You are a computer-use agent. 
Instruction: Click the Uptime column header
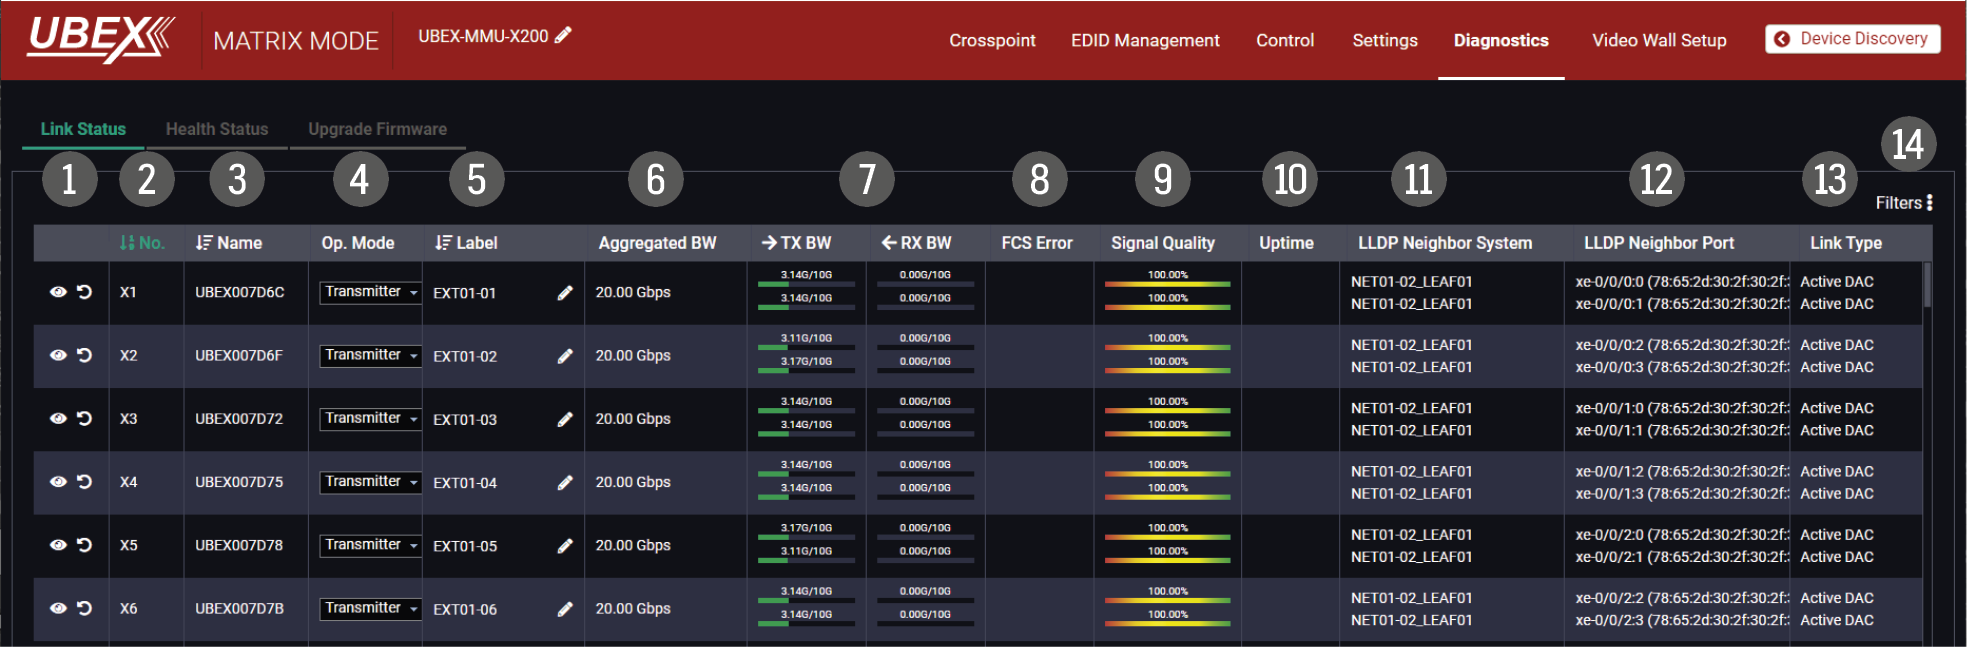[x=1286, y=243]
